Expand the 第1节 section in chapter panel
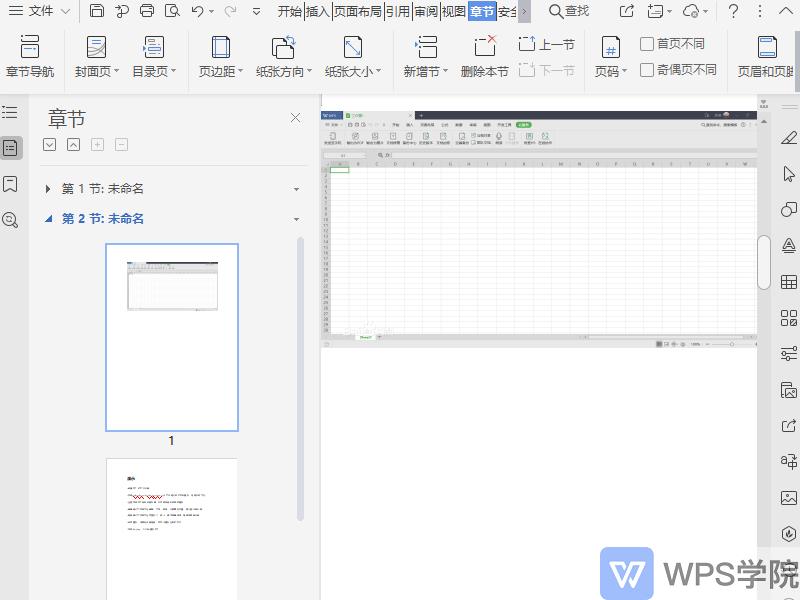The image size is (800, 600). coord(48,188)
